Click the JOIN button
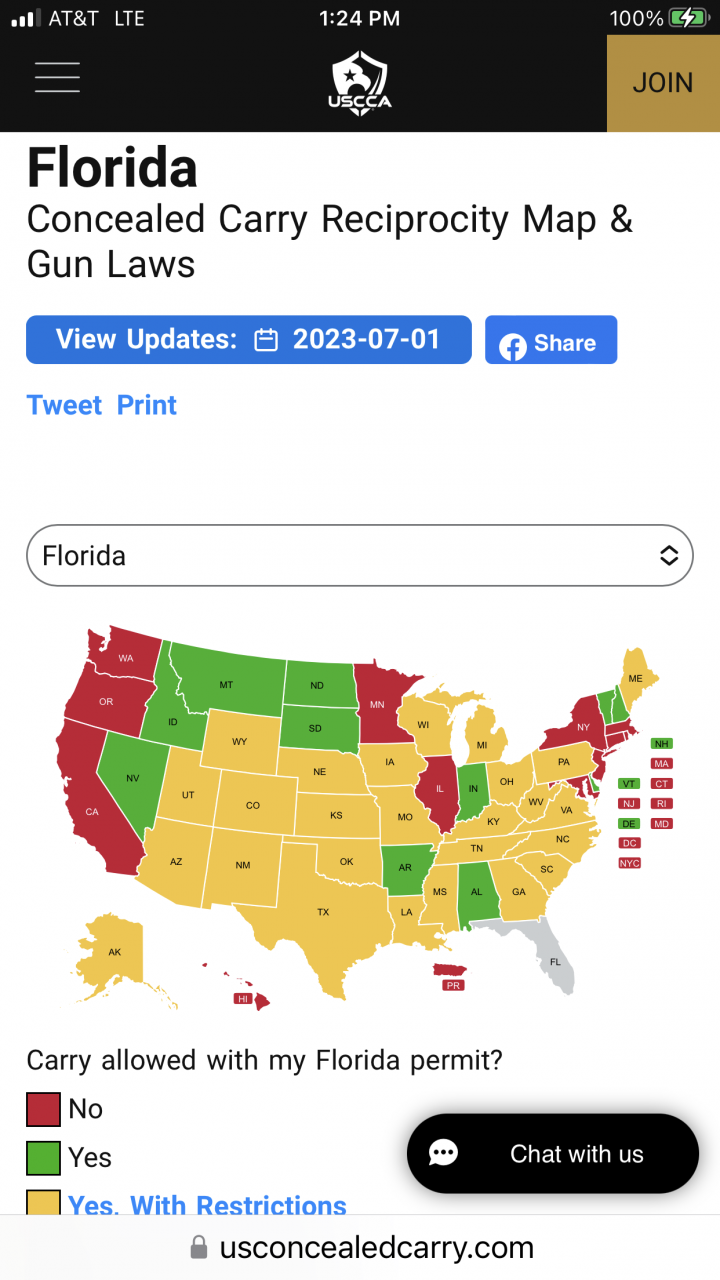 coord(663,83)
